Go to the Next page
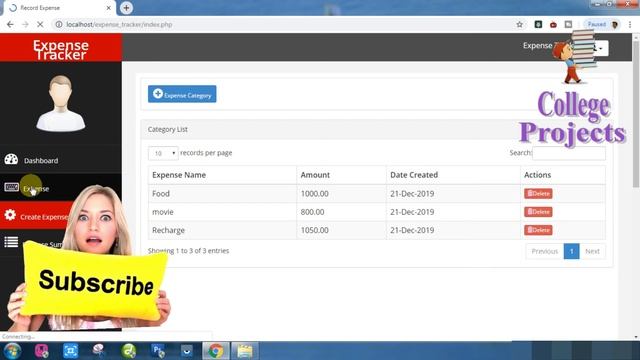Viewport: 640px width, 360px height. coord(592,251)
